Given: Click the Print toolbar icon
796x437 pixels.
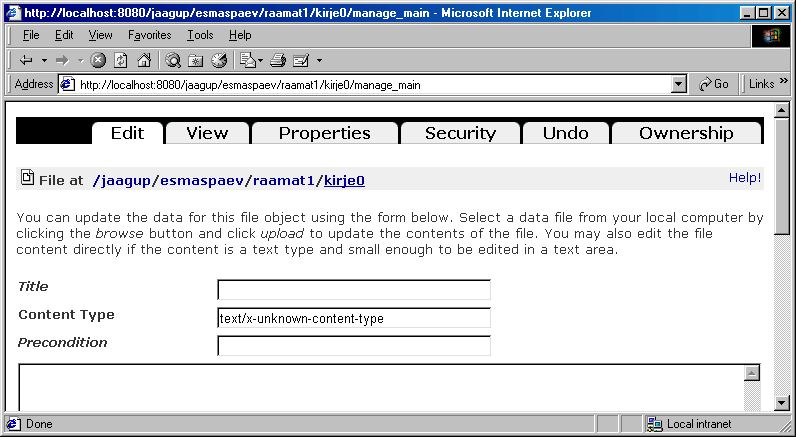Looking at the screenshot, I should [278, 61].
